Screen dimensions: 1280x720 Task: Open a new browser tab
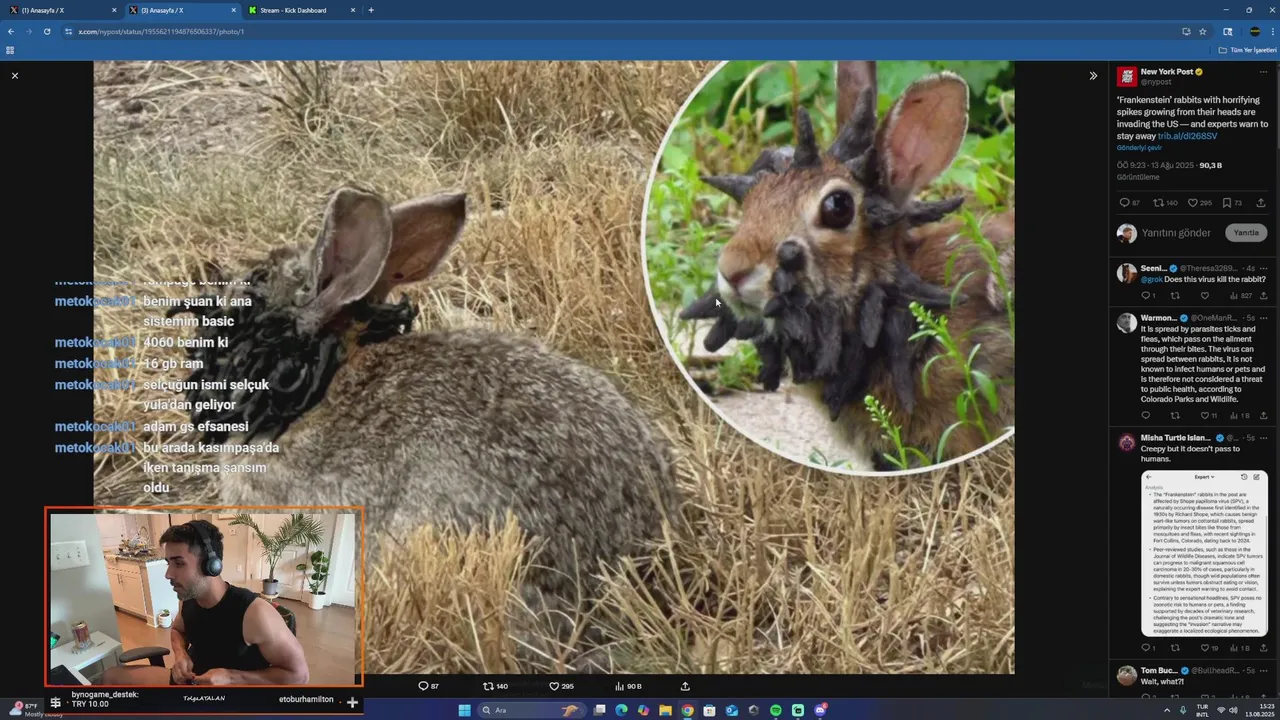click(x=371, y=10)
